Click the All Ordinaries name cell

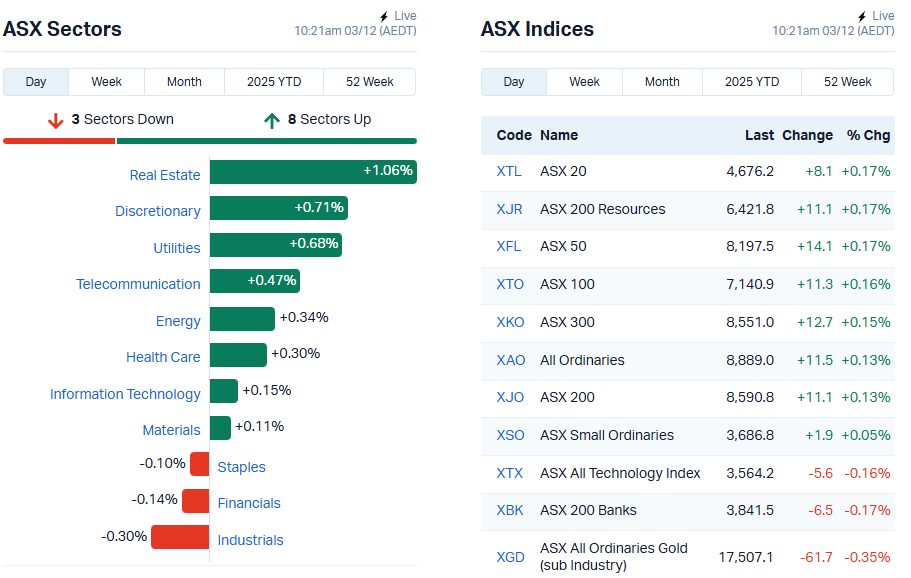coord(582,360)
